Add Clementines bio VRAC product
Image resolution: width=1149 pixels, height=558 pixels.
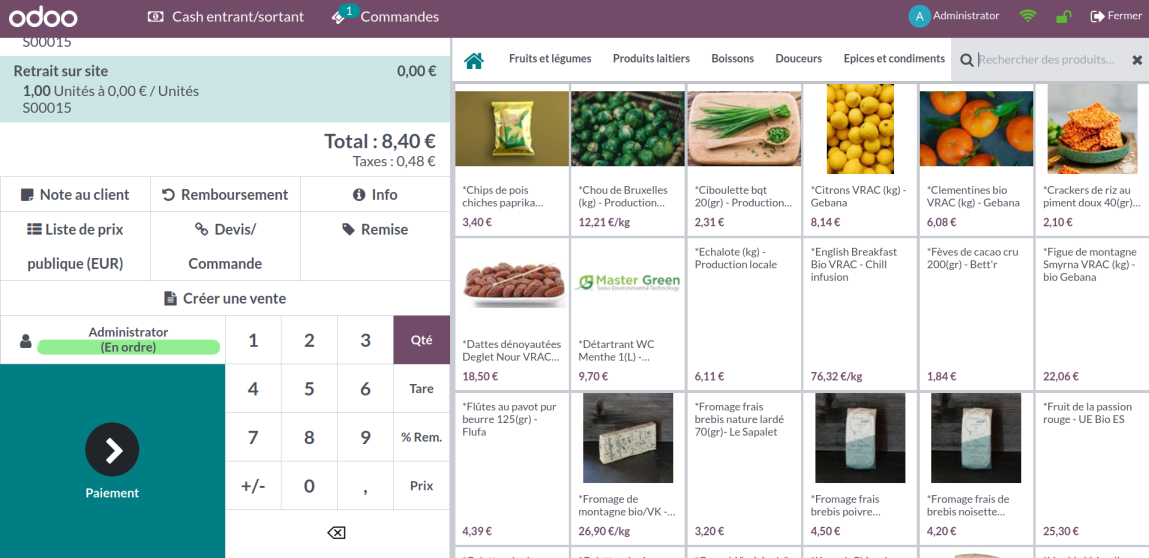click(976, 159)
